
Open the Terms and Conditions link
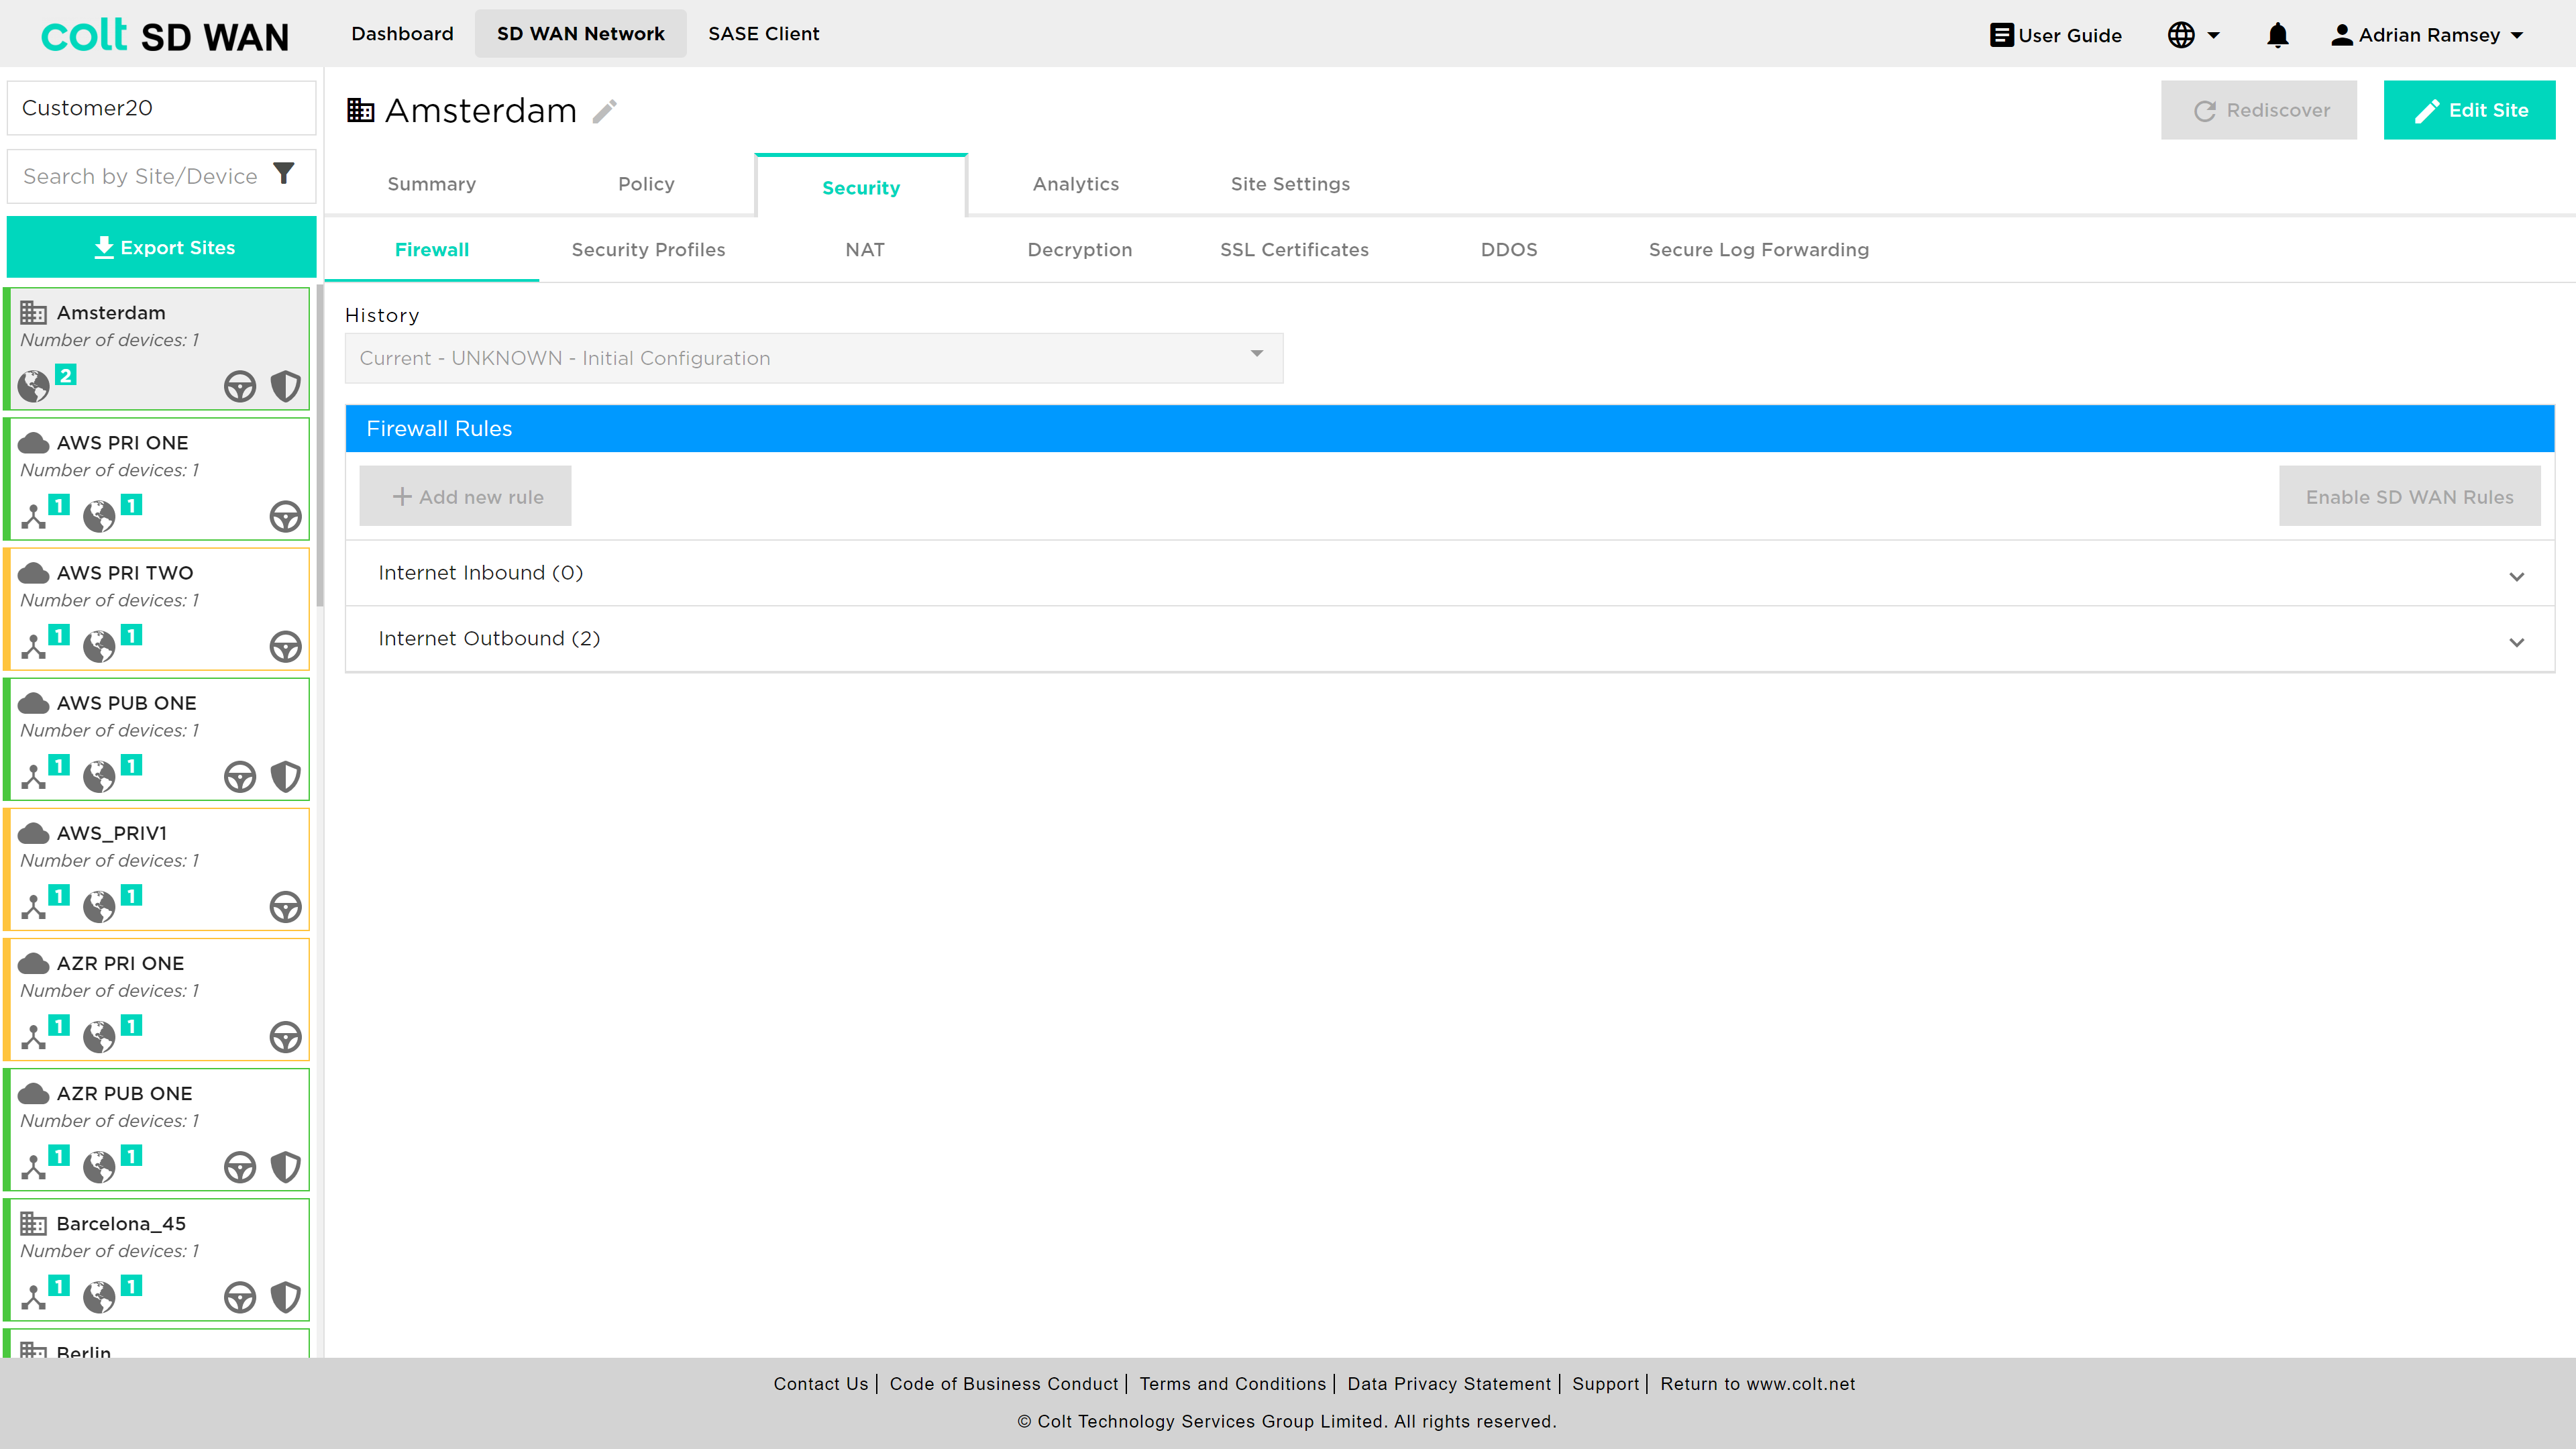(1232, 1383)
